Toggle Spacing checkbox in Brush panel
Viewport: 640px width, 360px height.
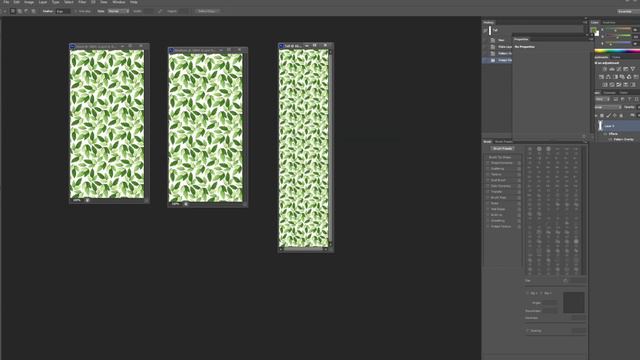coord(527,331)
